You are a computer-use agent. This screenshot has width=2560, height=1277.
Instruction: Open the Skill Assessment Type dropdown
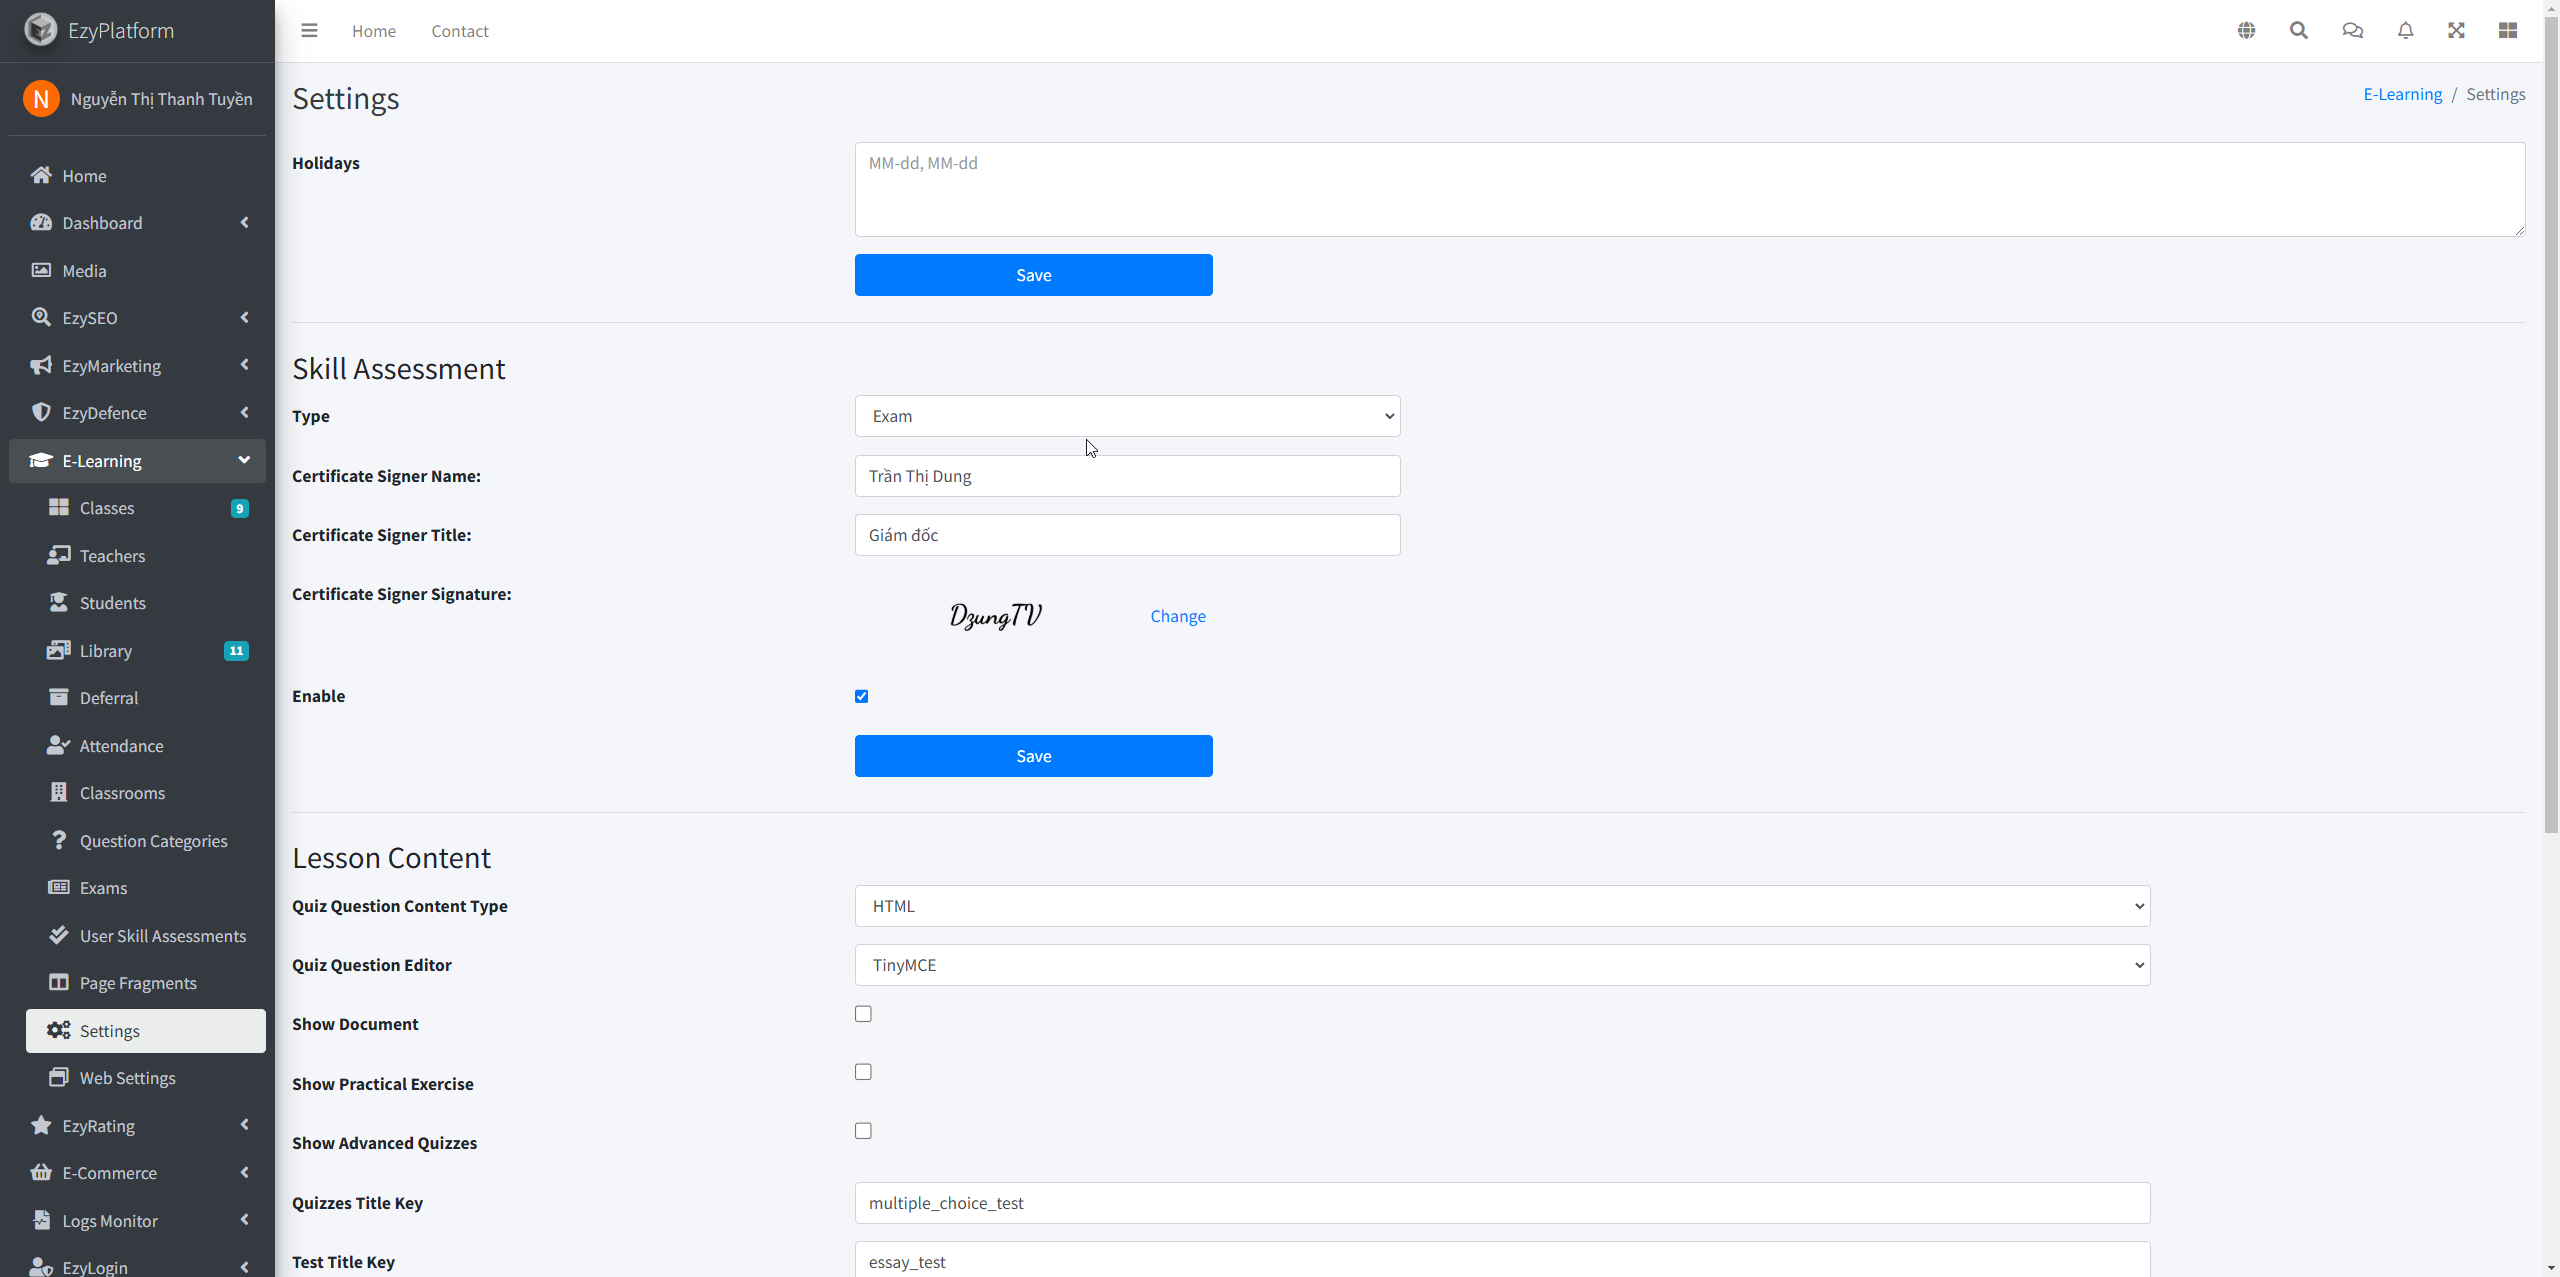tap(1127, 416)
